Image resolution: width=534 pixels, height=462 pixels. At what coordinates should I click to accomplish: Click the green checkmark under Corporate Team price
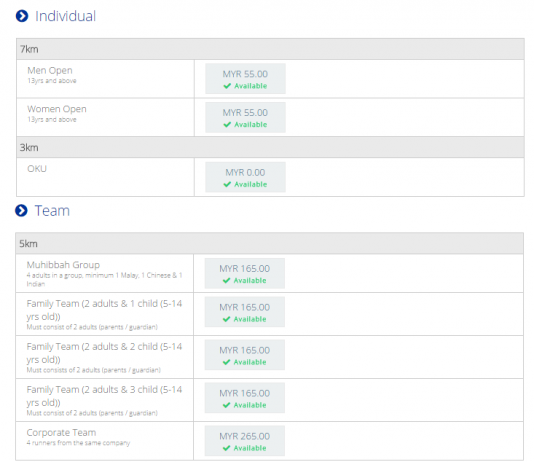tap(226, 448)
